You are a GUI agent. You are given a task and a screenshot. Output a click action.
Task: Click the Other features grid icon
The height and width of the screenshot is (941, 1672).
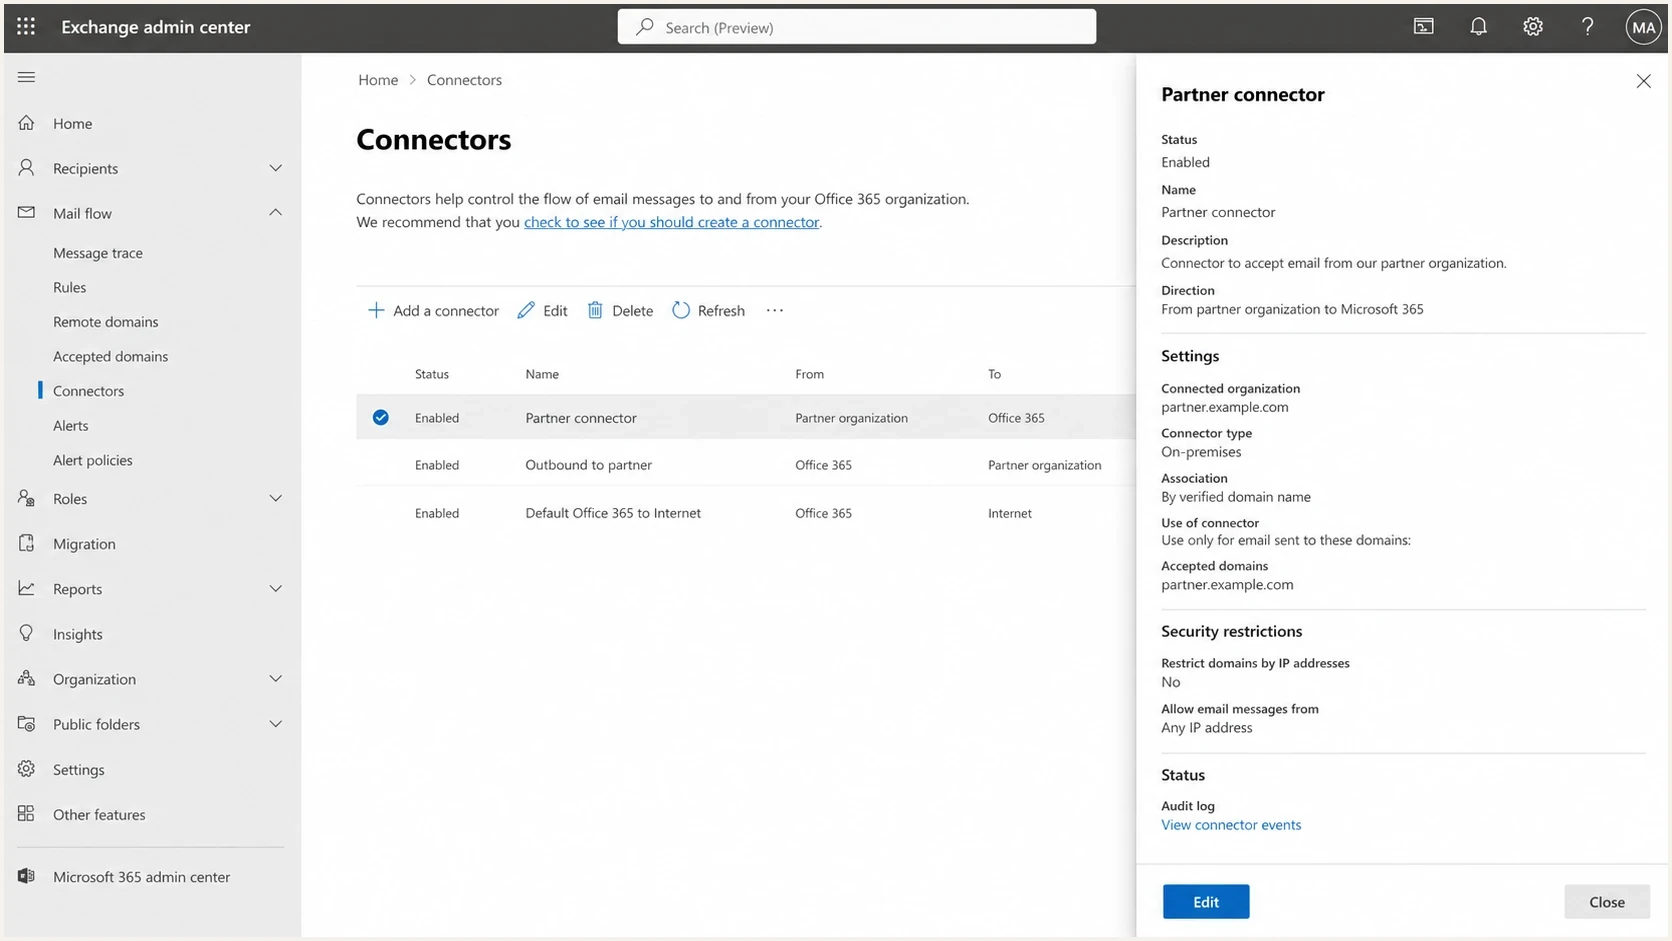(27, 814)
